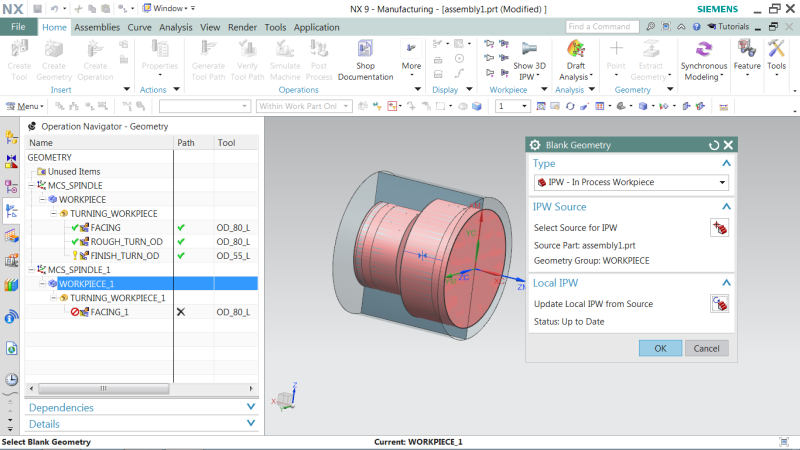Open the top Assembly Navigator sidebar icon
This screenshot has width=800, height=450.
click(11, 137)
